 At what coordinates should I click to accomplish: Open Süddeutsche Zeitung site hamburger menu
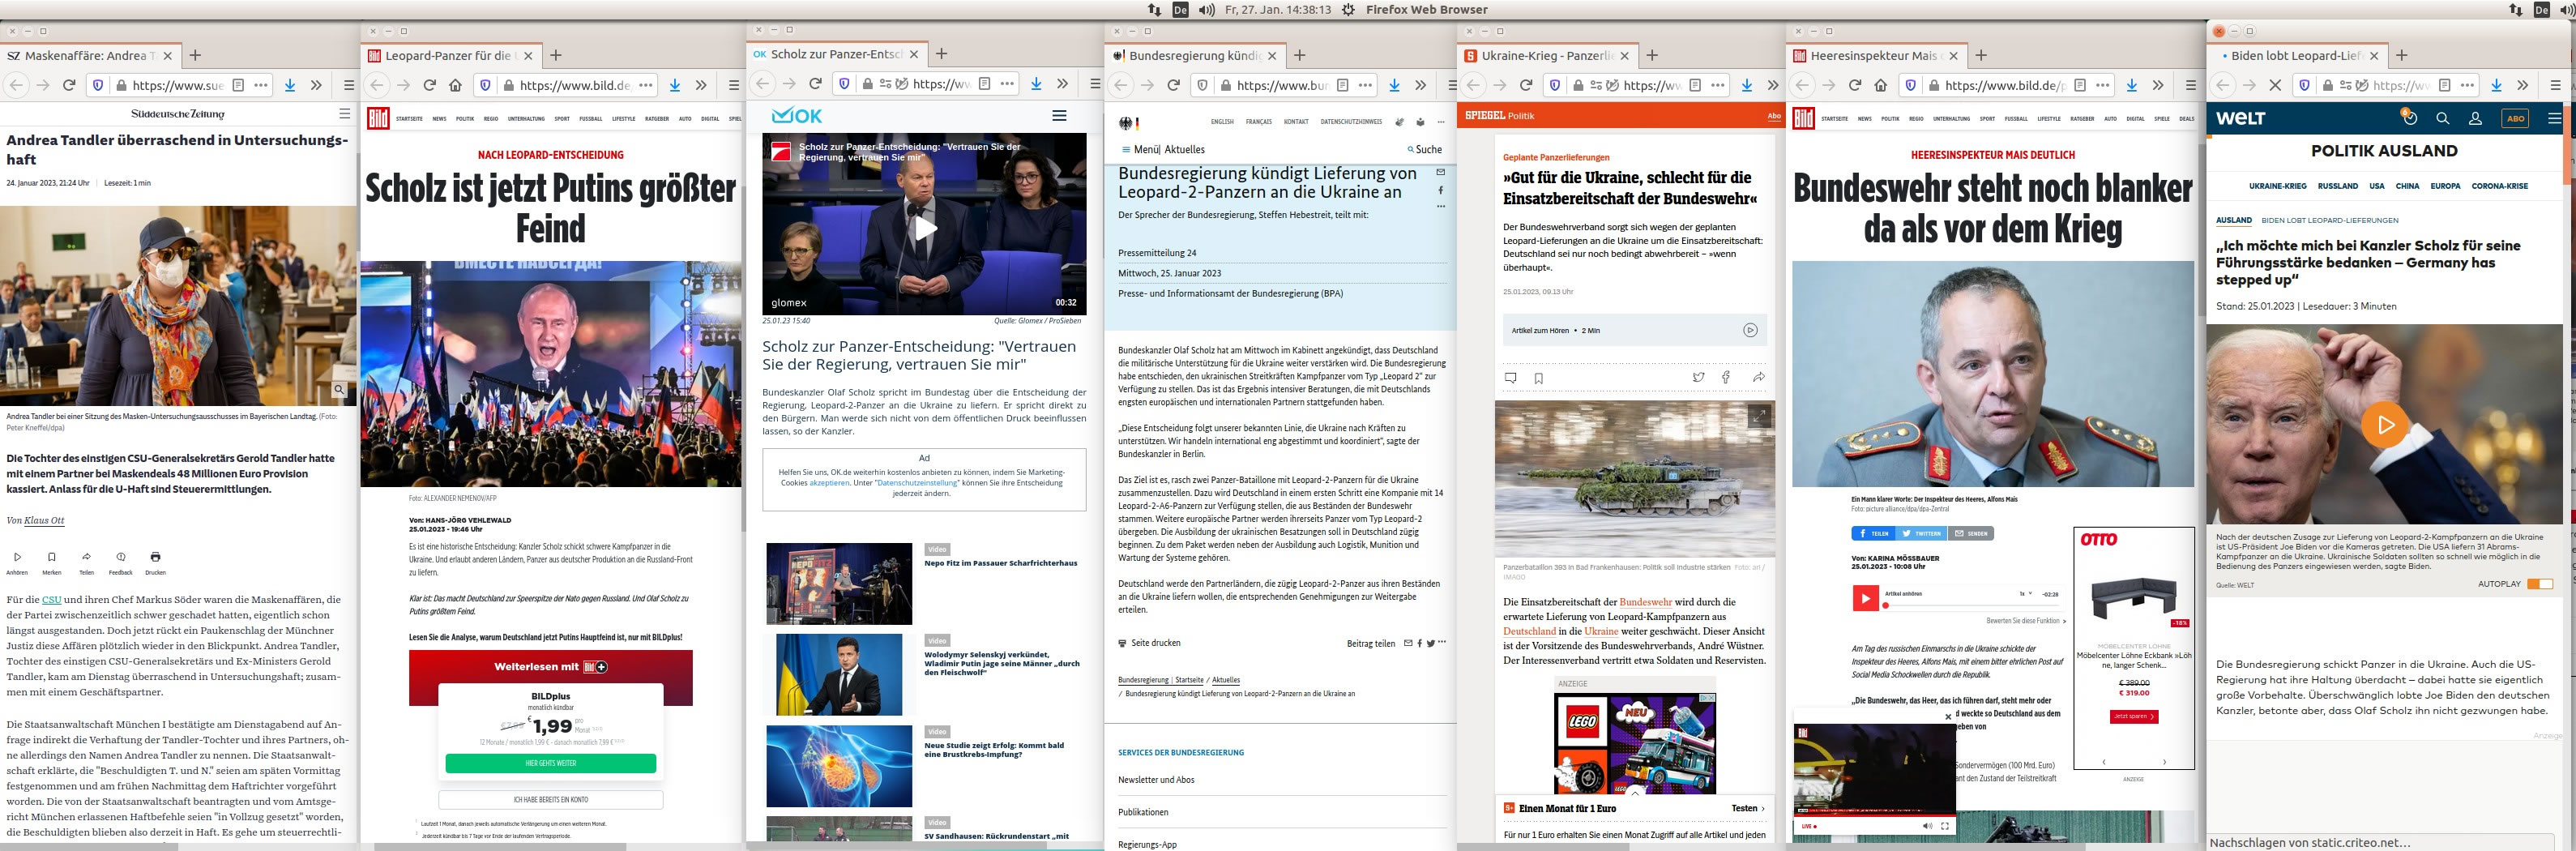(x=344, y=114)
